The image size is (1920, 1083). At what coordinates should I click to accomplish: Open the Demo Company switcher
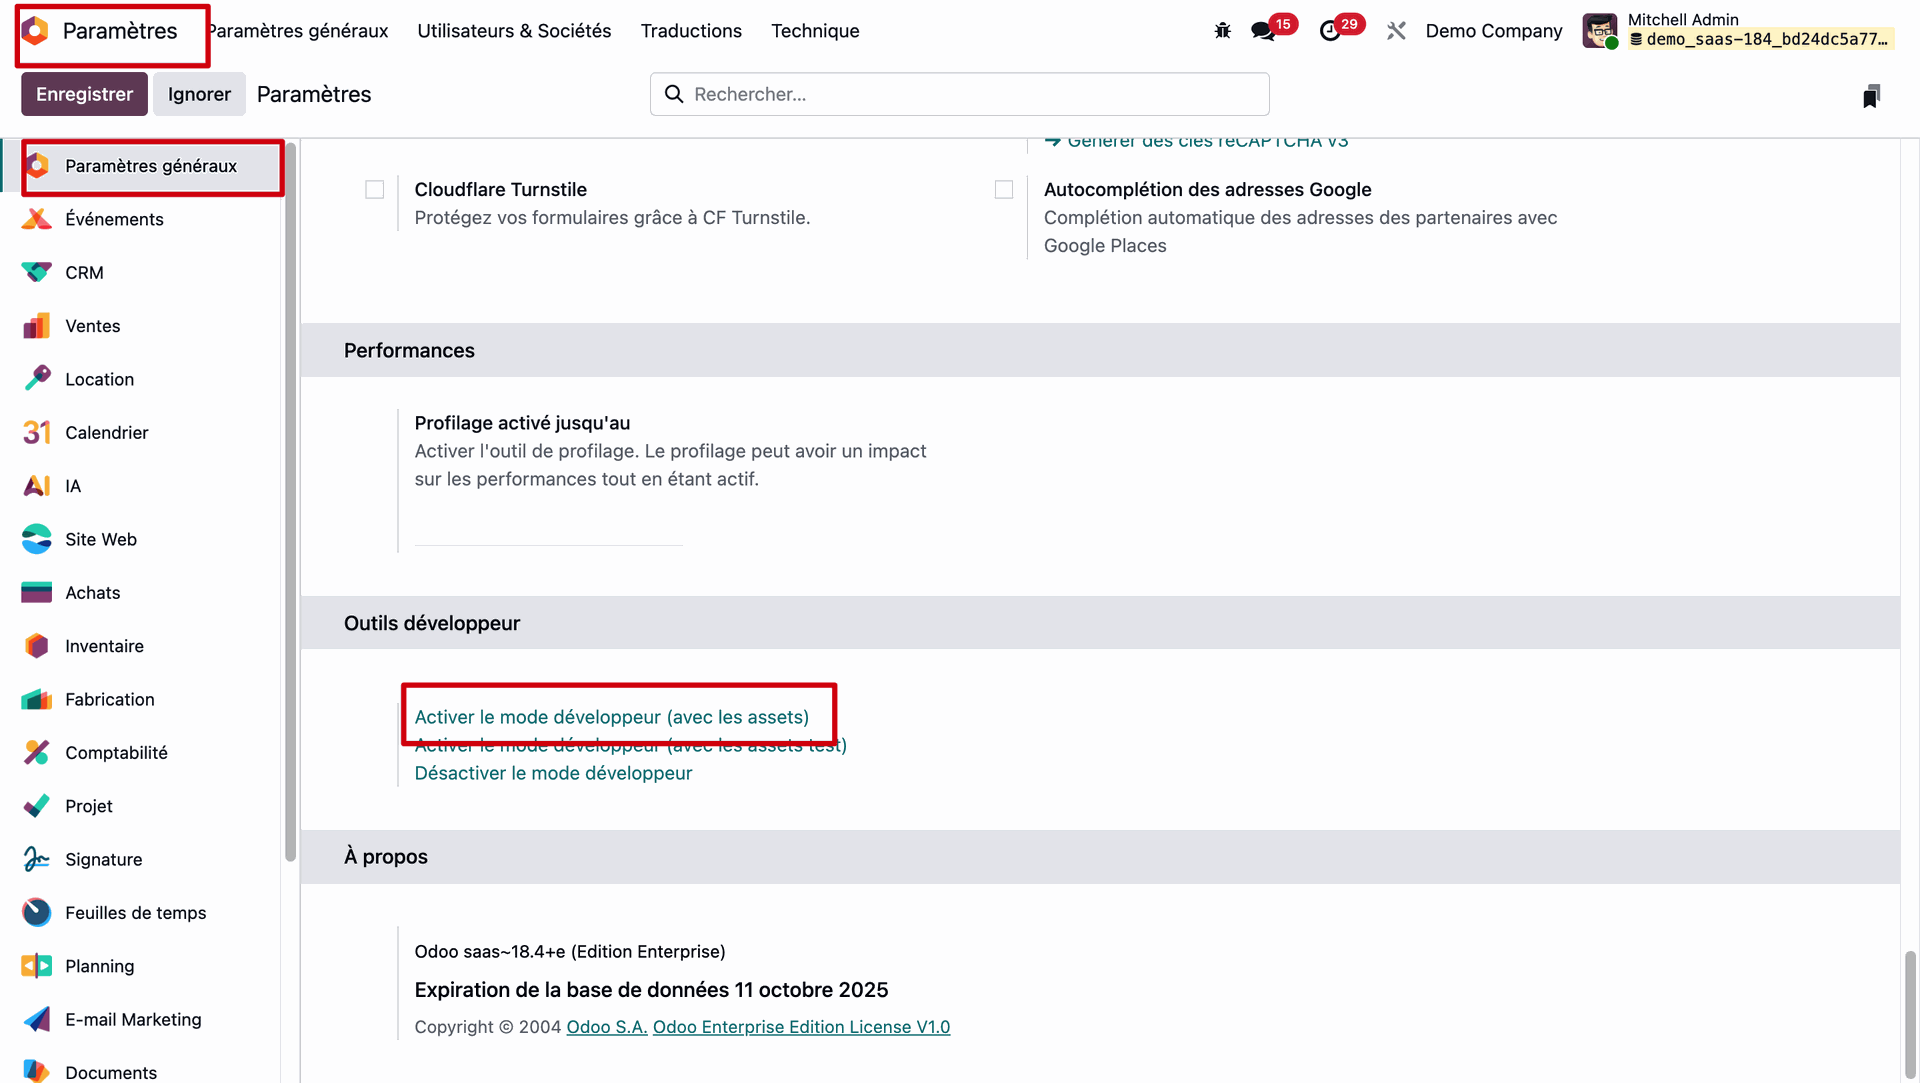pos(1493,31)
